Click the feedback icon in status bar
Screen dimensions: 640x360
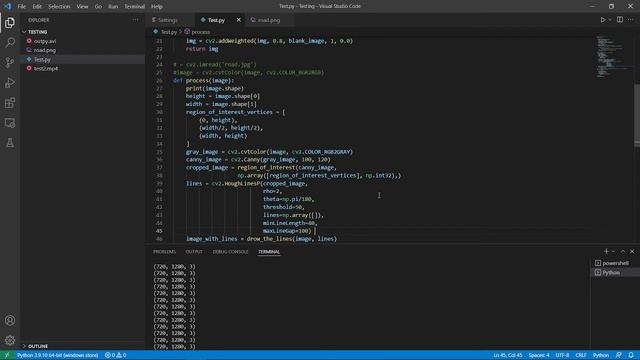(x=619, y=355)
